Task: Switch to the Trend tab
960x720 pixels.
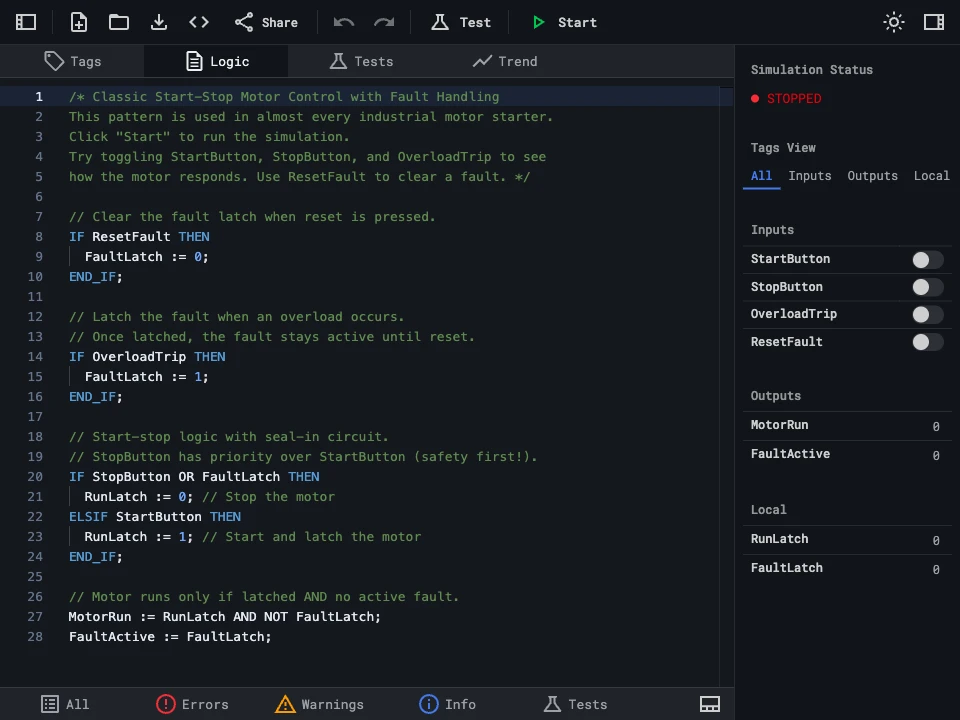Action: click(505, 61)
